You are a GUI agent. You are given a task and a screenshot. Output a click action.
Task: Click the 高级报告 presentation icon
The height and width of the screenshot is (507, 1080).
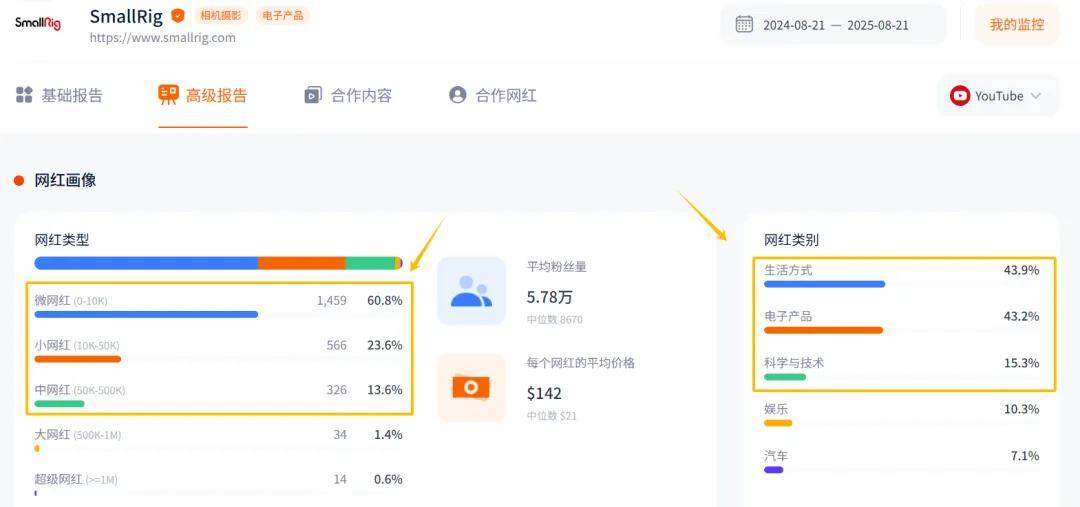pos(168,95)
